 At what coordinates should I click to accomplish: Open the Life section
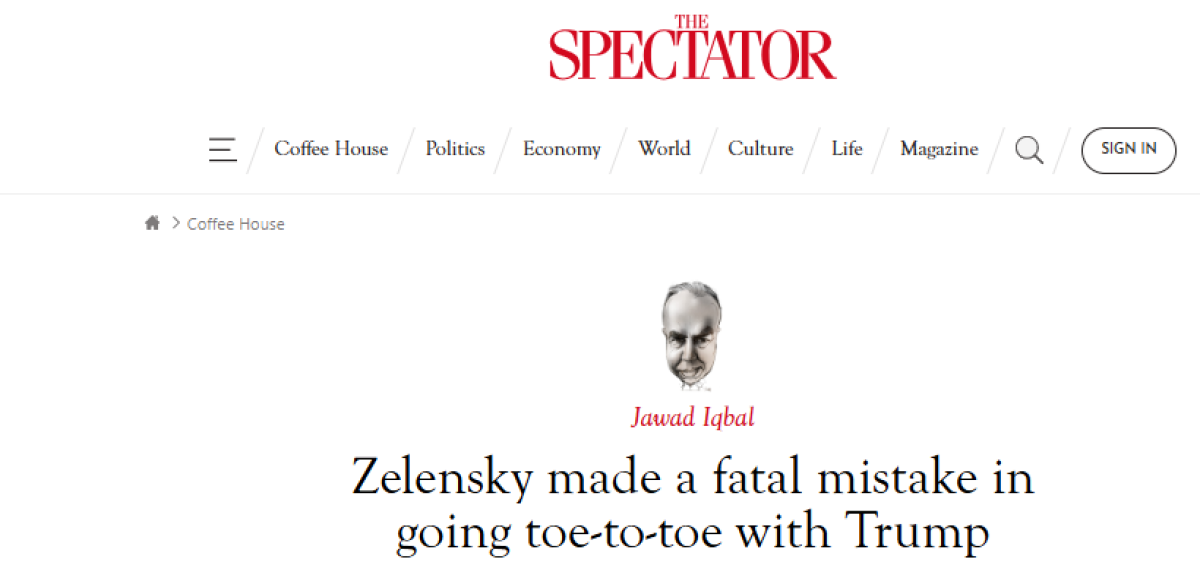(x=846, y=149)
